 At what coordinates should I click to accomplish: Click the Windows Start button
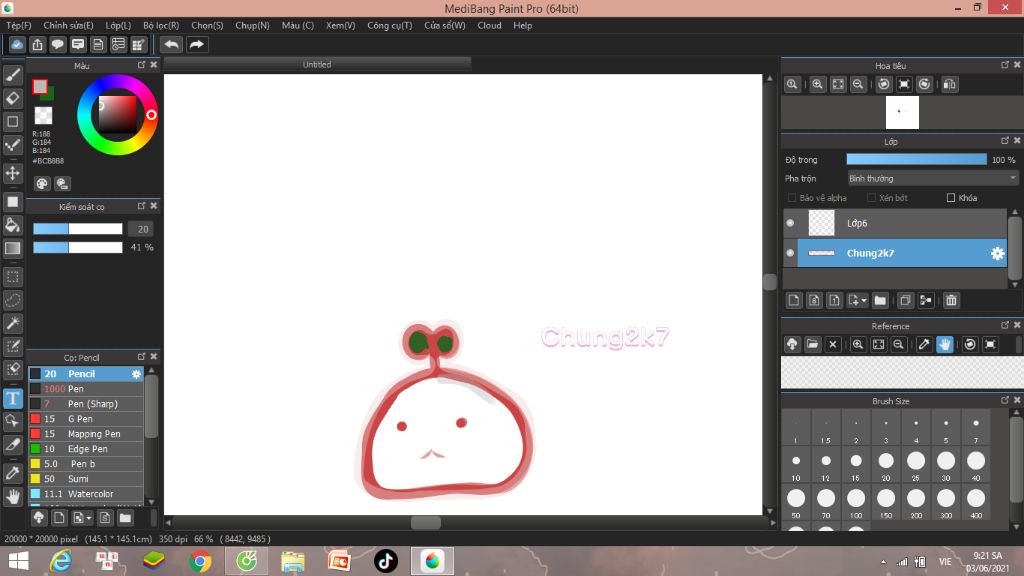click(x=18, y=561)
